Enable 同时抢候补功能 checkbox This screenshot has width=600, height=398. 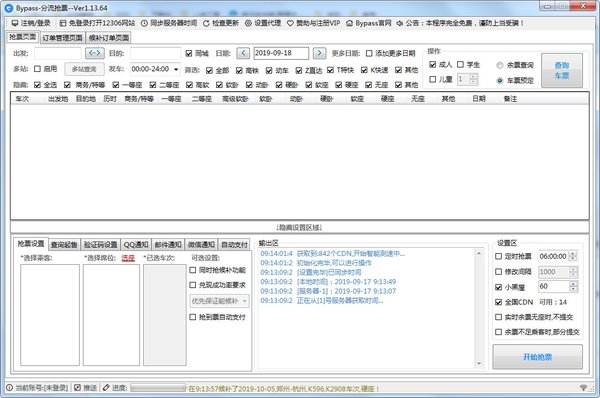[x=193, y=270]
